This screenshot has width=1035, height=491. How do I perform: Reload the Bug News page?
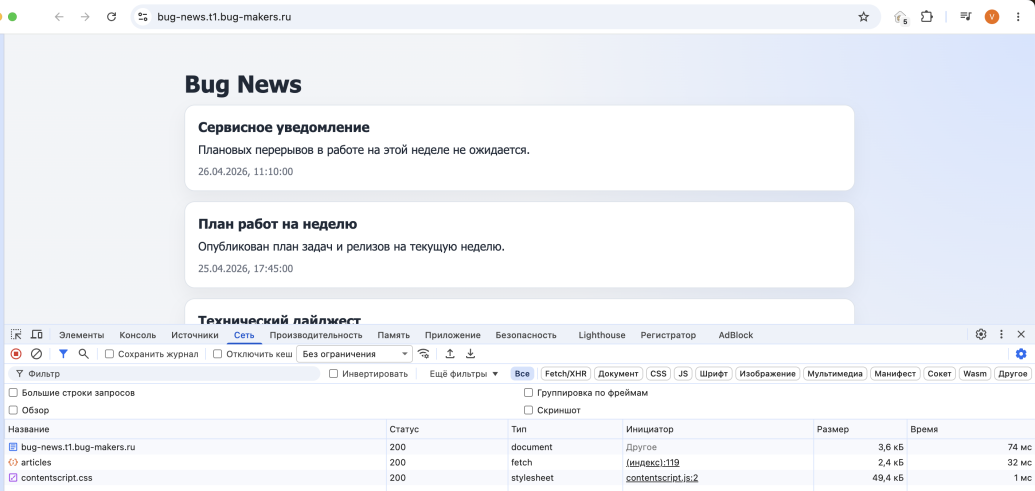[x=112, y=17]
